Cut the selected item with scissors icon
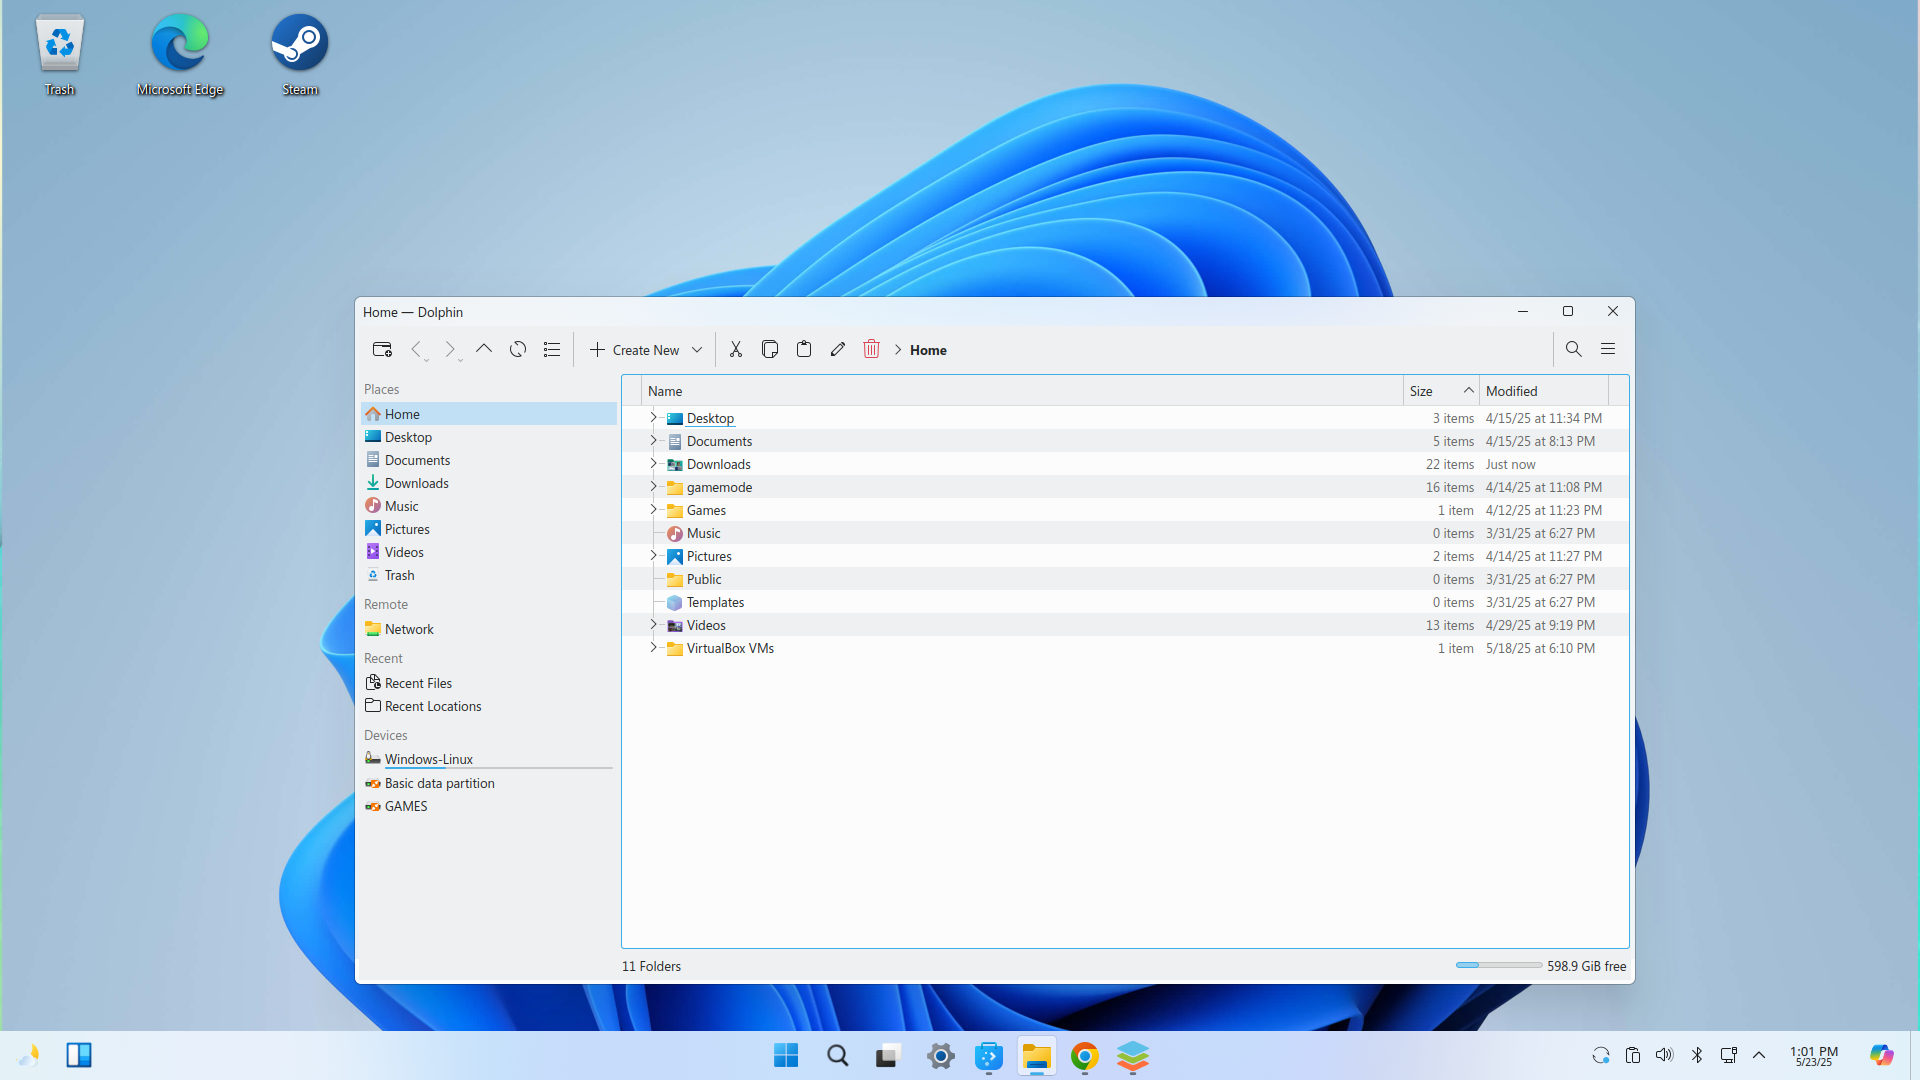Screen dimensions: 1920x1080 pos(736,349)
